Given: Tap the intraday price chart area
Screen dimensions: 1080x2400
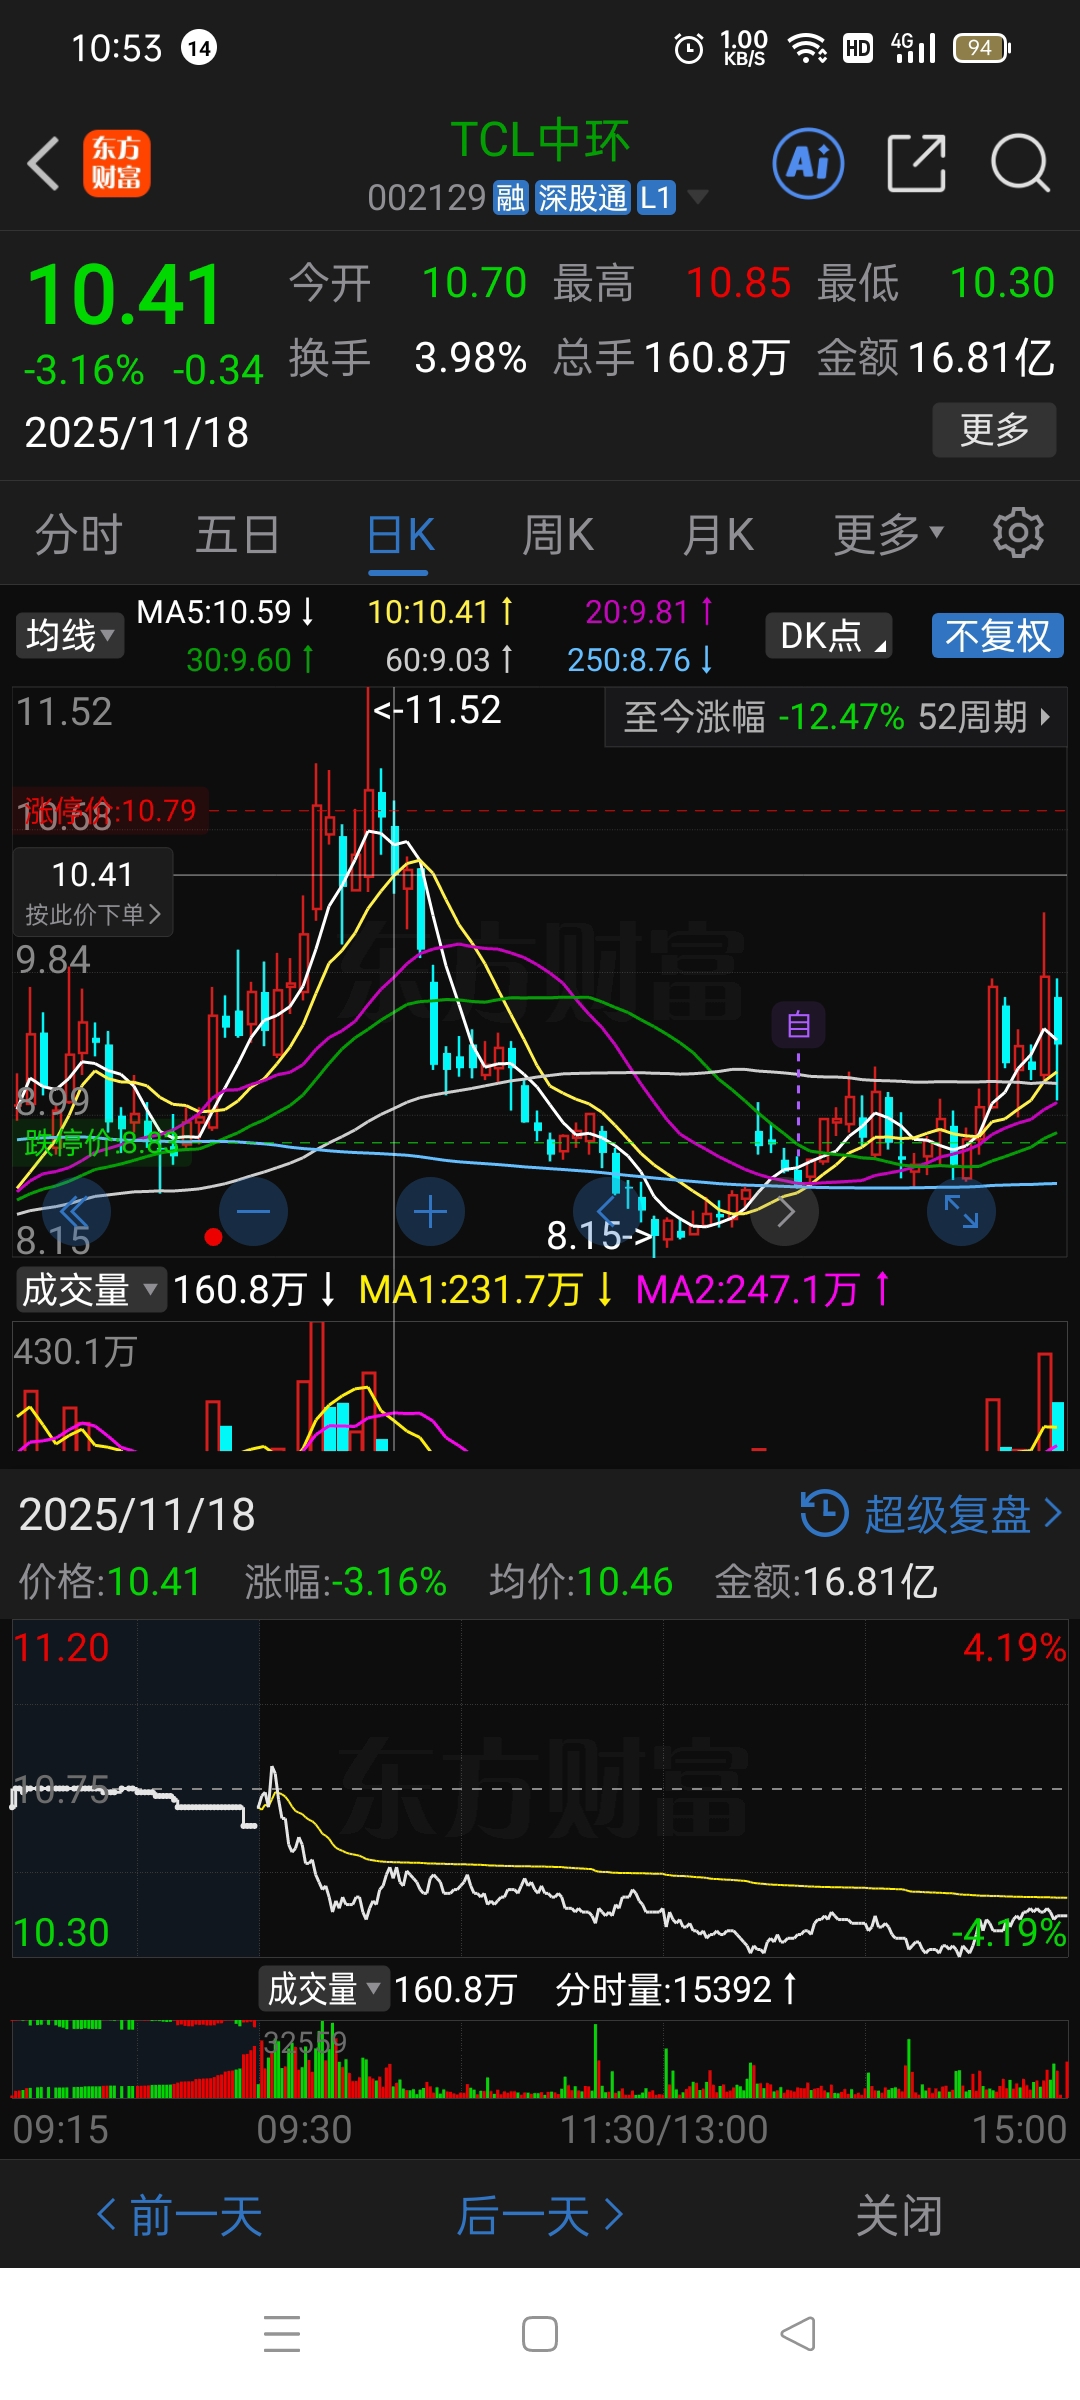Looking at the screenshot, I should click(540, 1788).
